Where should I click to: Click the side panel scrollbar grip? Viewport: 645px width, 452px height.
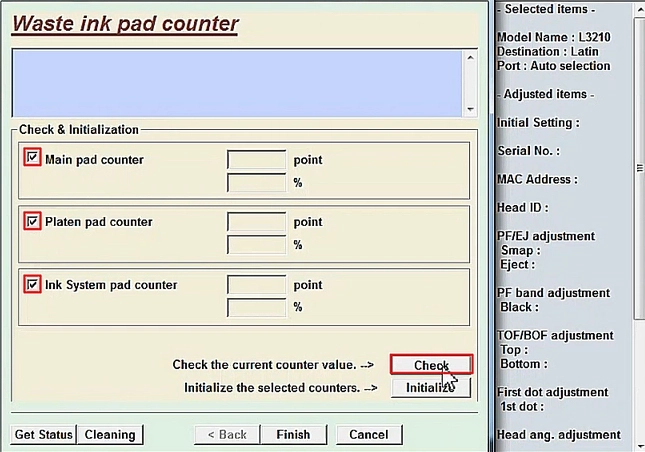pyautogui.click(x=639, y=168)
